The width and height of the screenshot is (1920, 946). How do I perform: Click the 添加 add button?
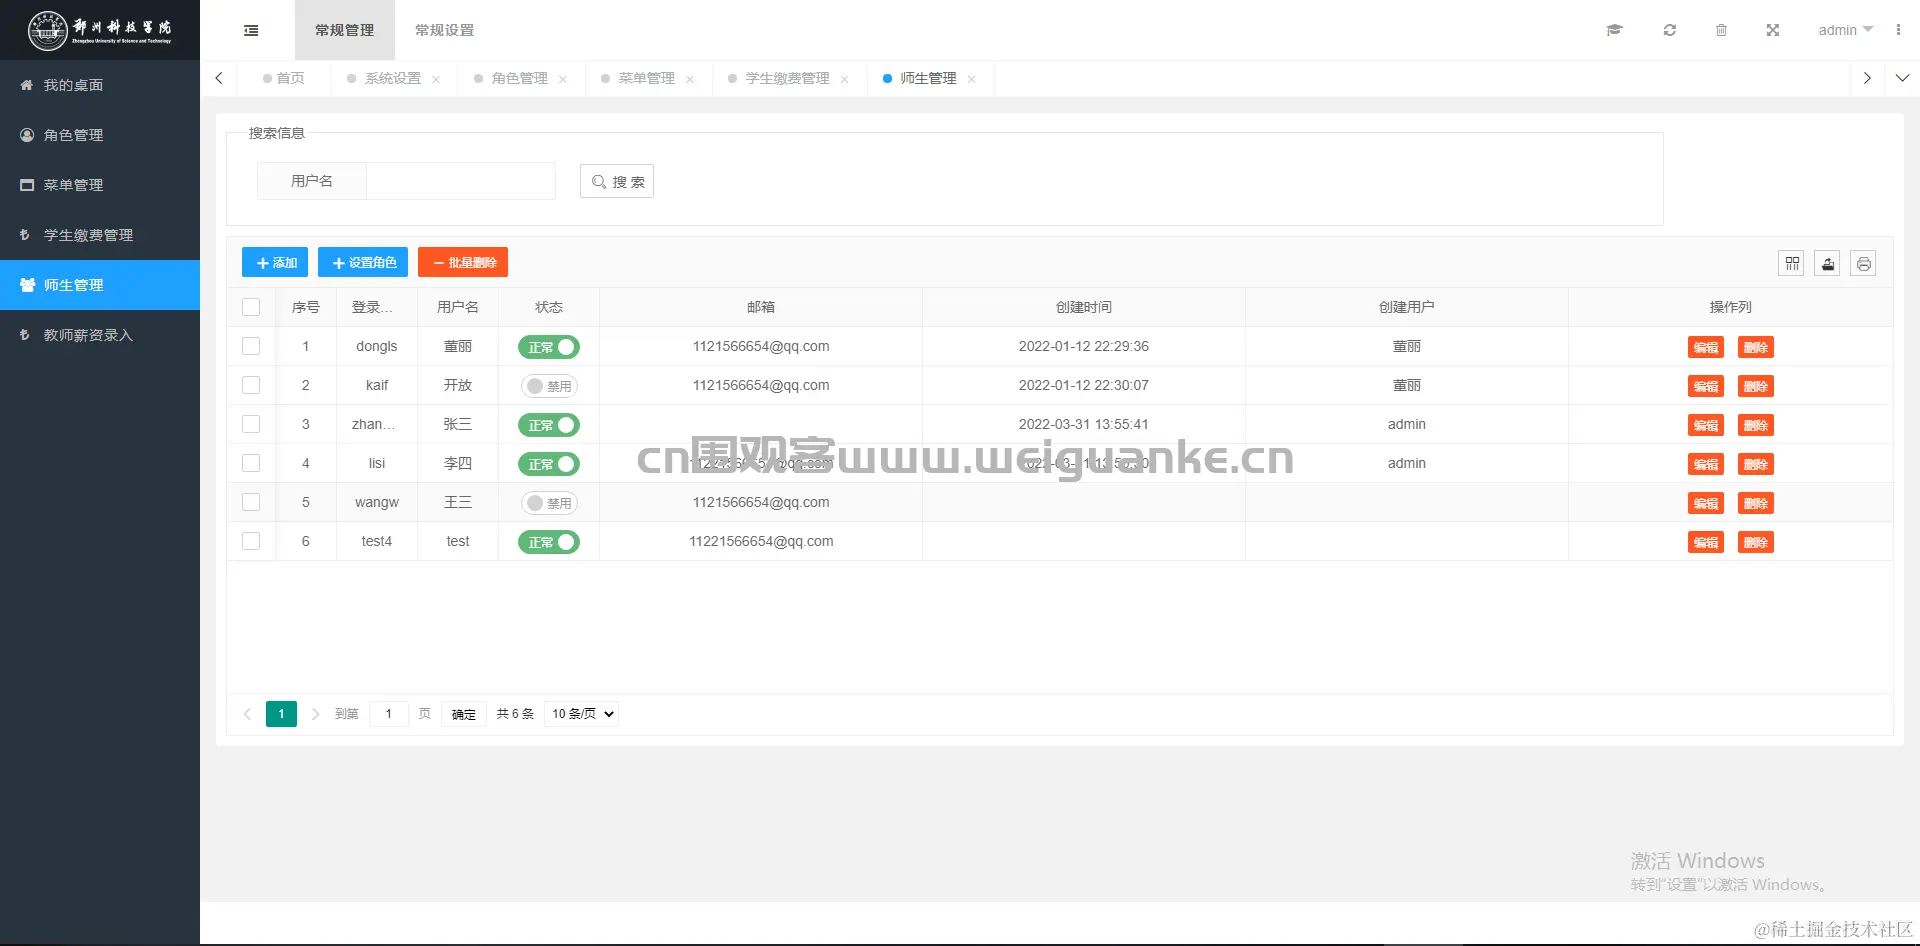[x=275, y=262]
